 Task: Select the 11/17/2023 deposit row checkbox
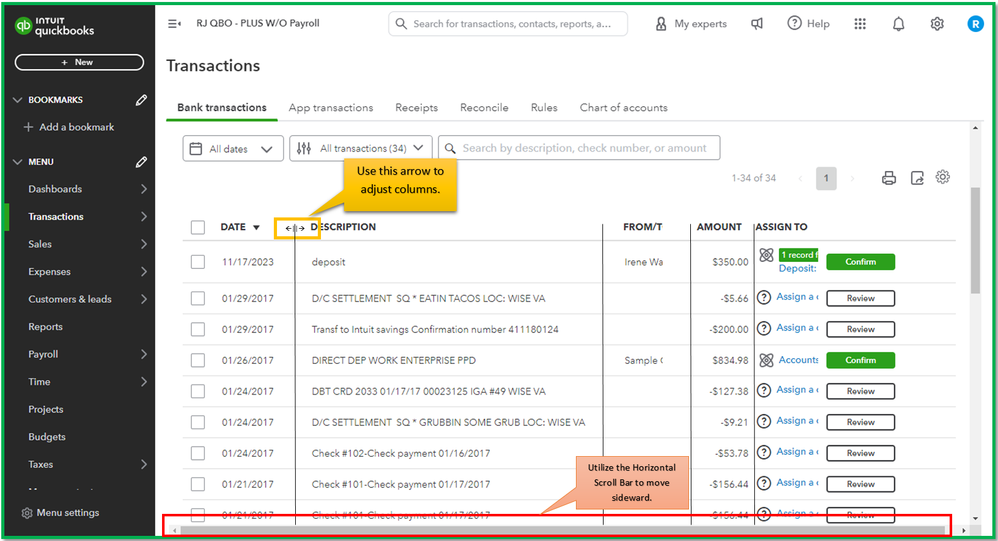pyautogui.click(x=198, y=262)
